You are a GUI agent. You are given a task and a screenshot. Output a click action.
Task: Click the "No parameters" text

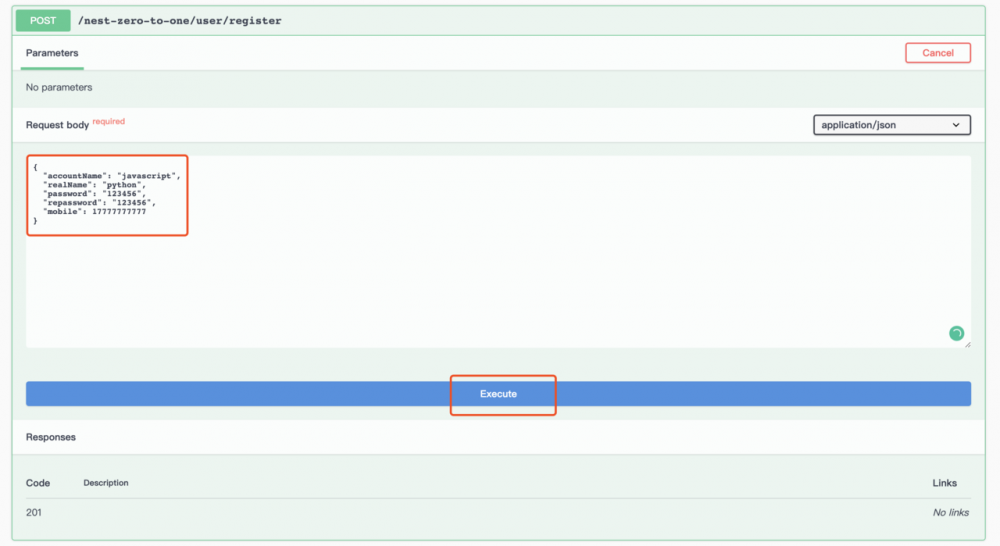(x=59, y=87)
